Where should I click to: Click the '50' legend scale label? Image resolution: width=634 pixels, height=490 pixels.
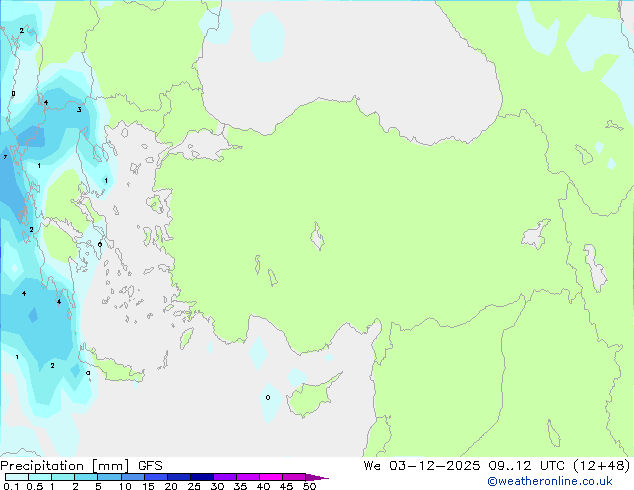point(309,486)
